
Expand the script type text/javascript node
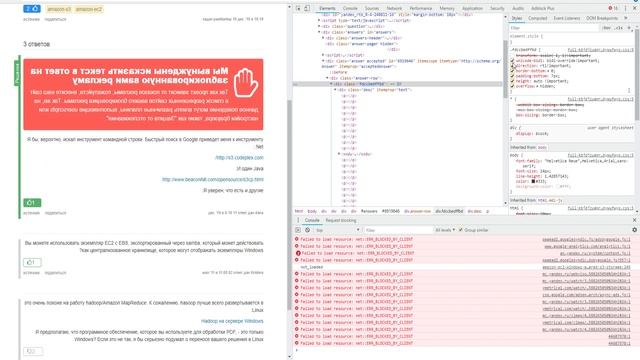pos(319,20)
